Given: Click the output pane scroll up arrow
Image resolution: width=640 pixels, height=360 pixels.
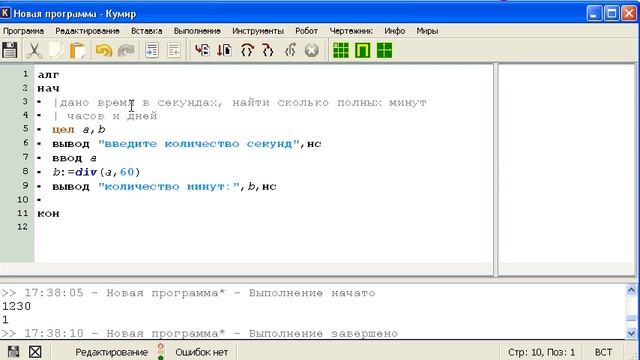Looking at the screenshot, I should tap(631, 290).
